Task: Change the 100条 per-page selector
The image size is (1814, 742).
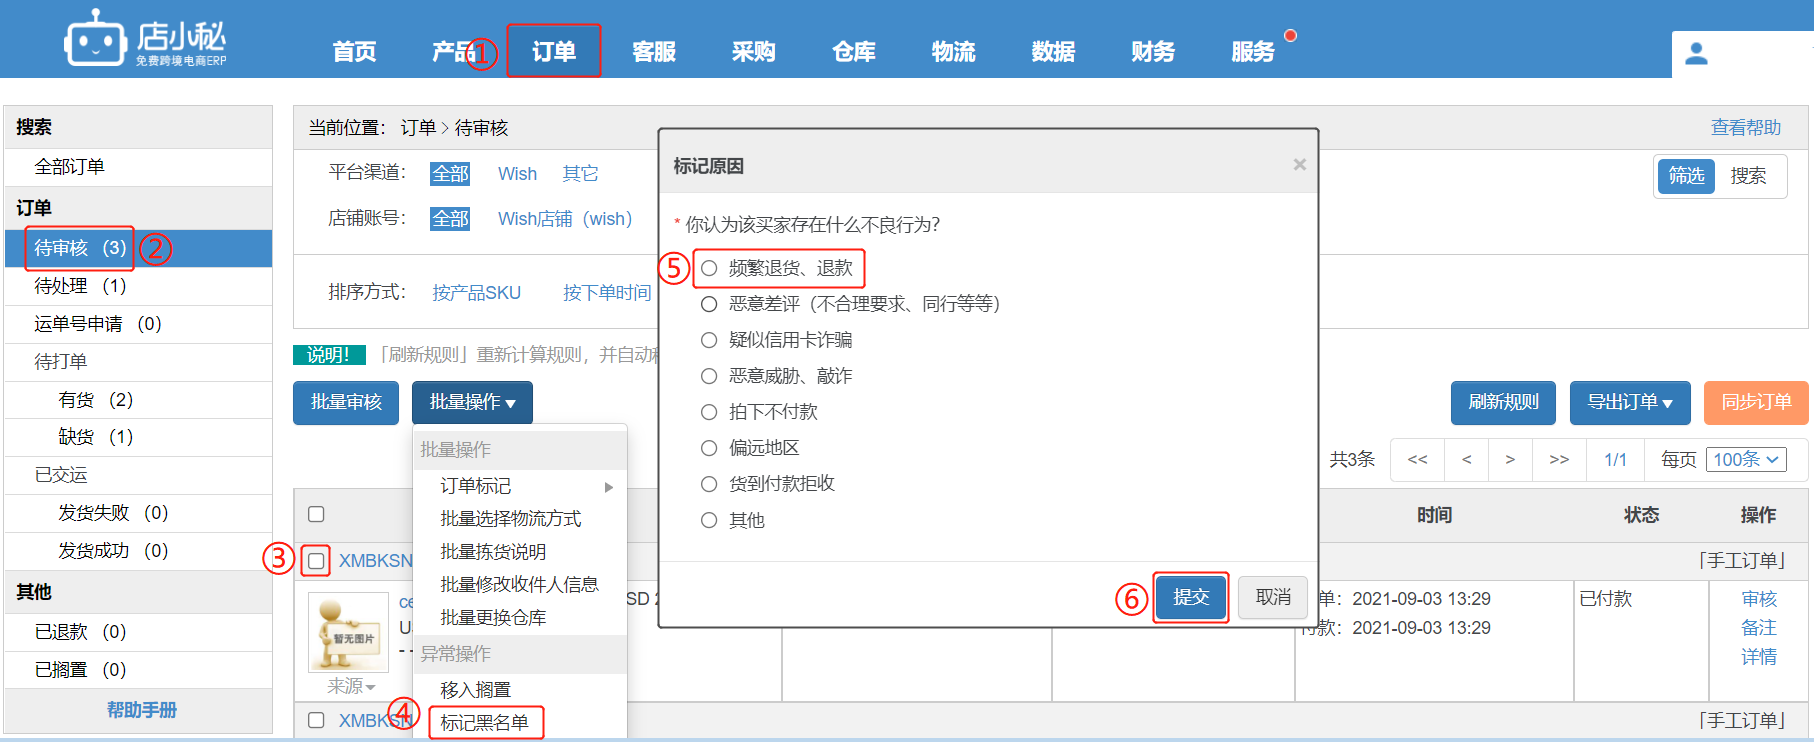Action: click(1745, 460)
